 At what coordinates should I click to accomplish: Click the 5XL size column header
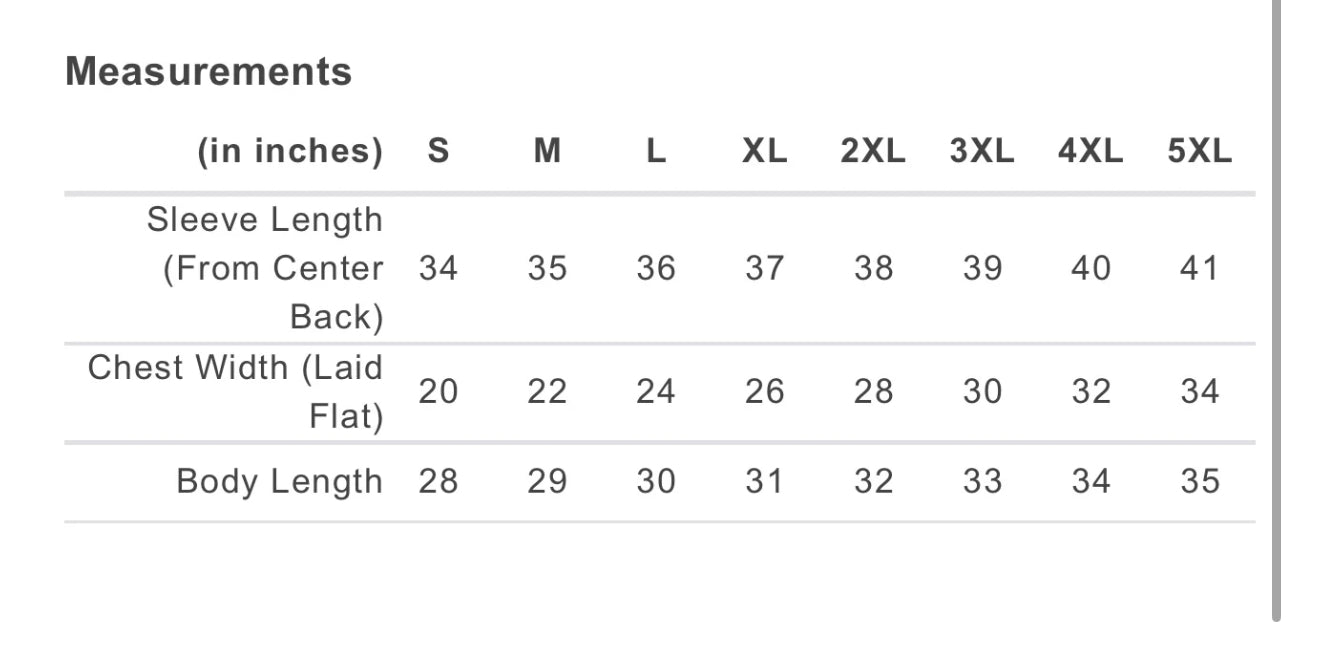1199,151
